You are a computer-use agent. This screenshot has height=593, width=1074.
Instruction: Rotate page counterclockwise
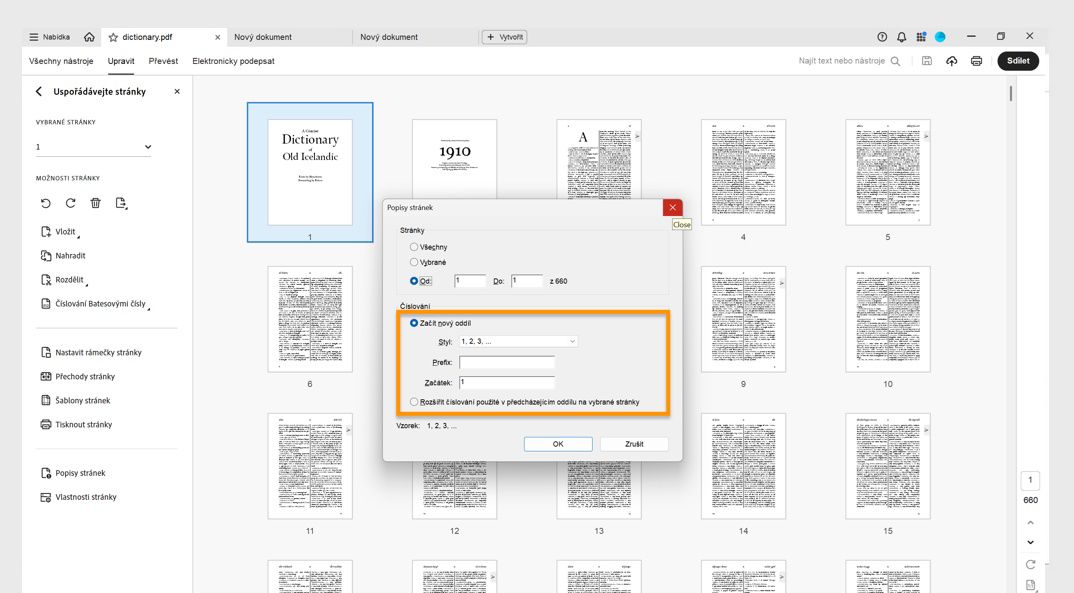[45, 203]
